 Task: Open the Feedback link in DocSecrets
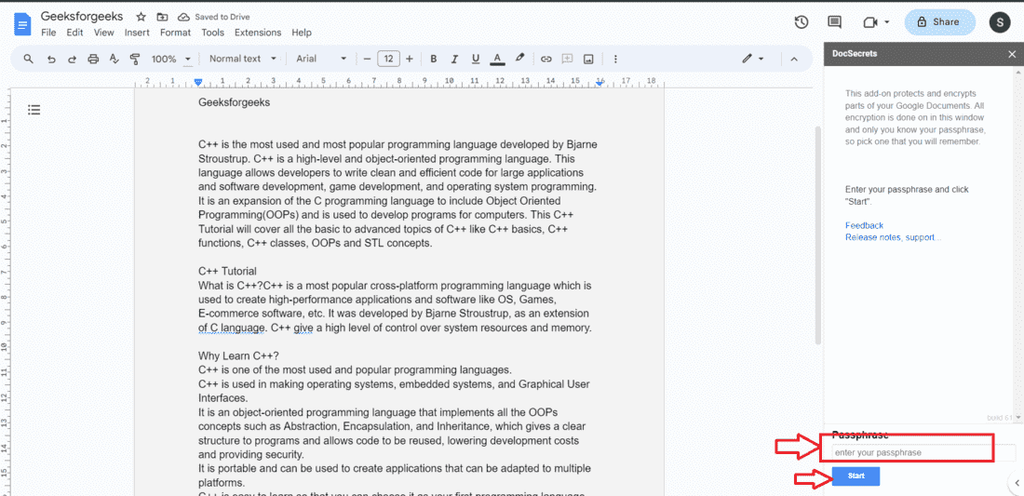(864, 226)
